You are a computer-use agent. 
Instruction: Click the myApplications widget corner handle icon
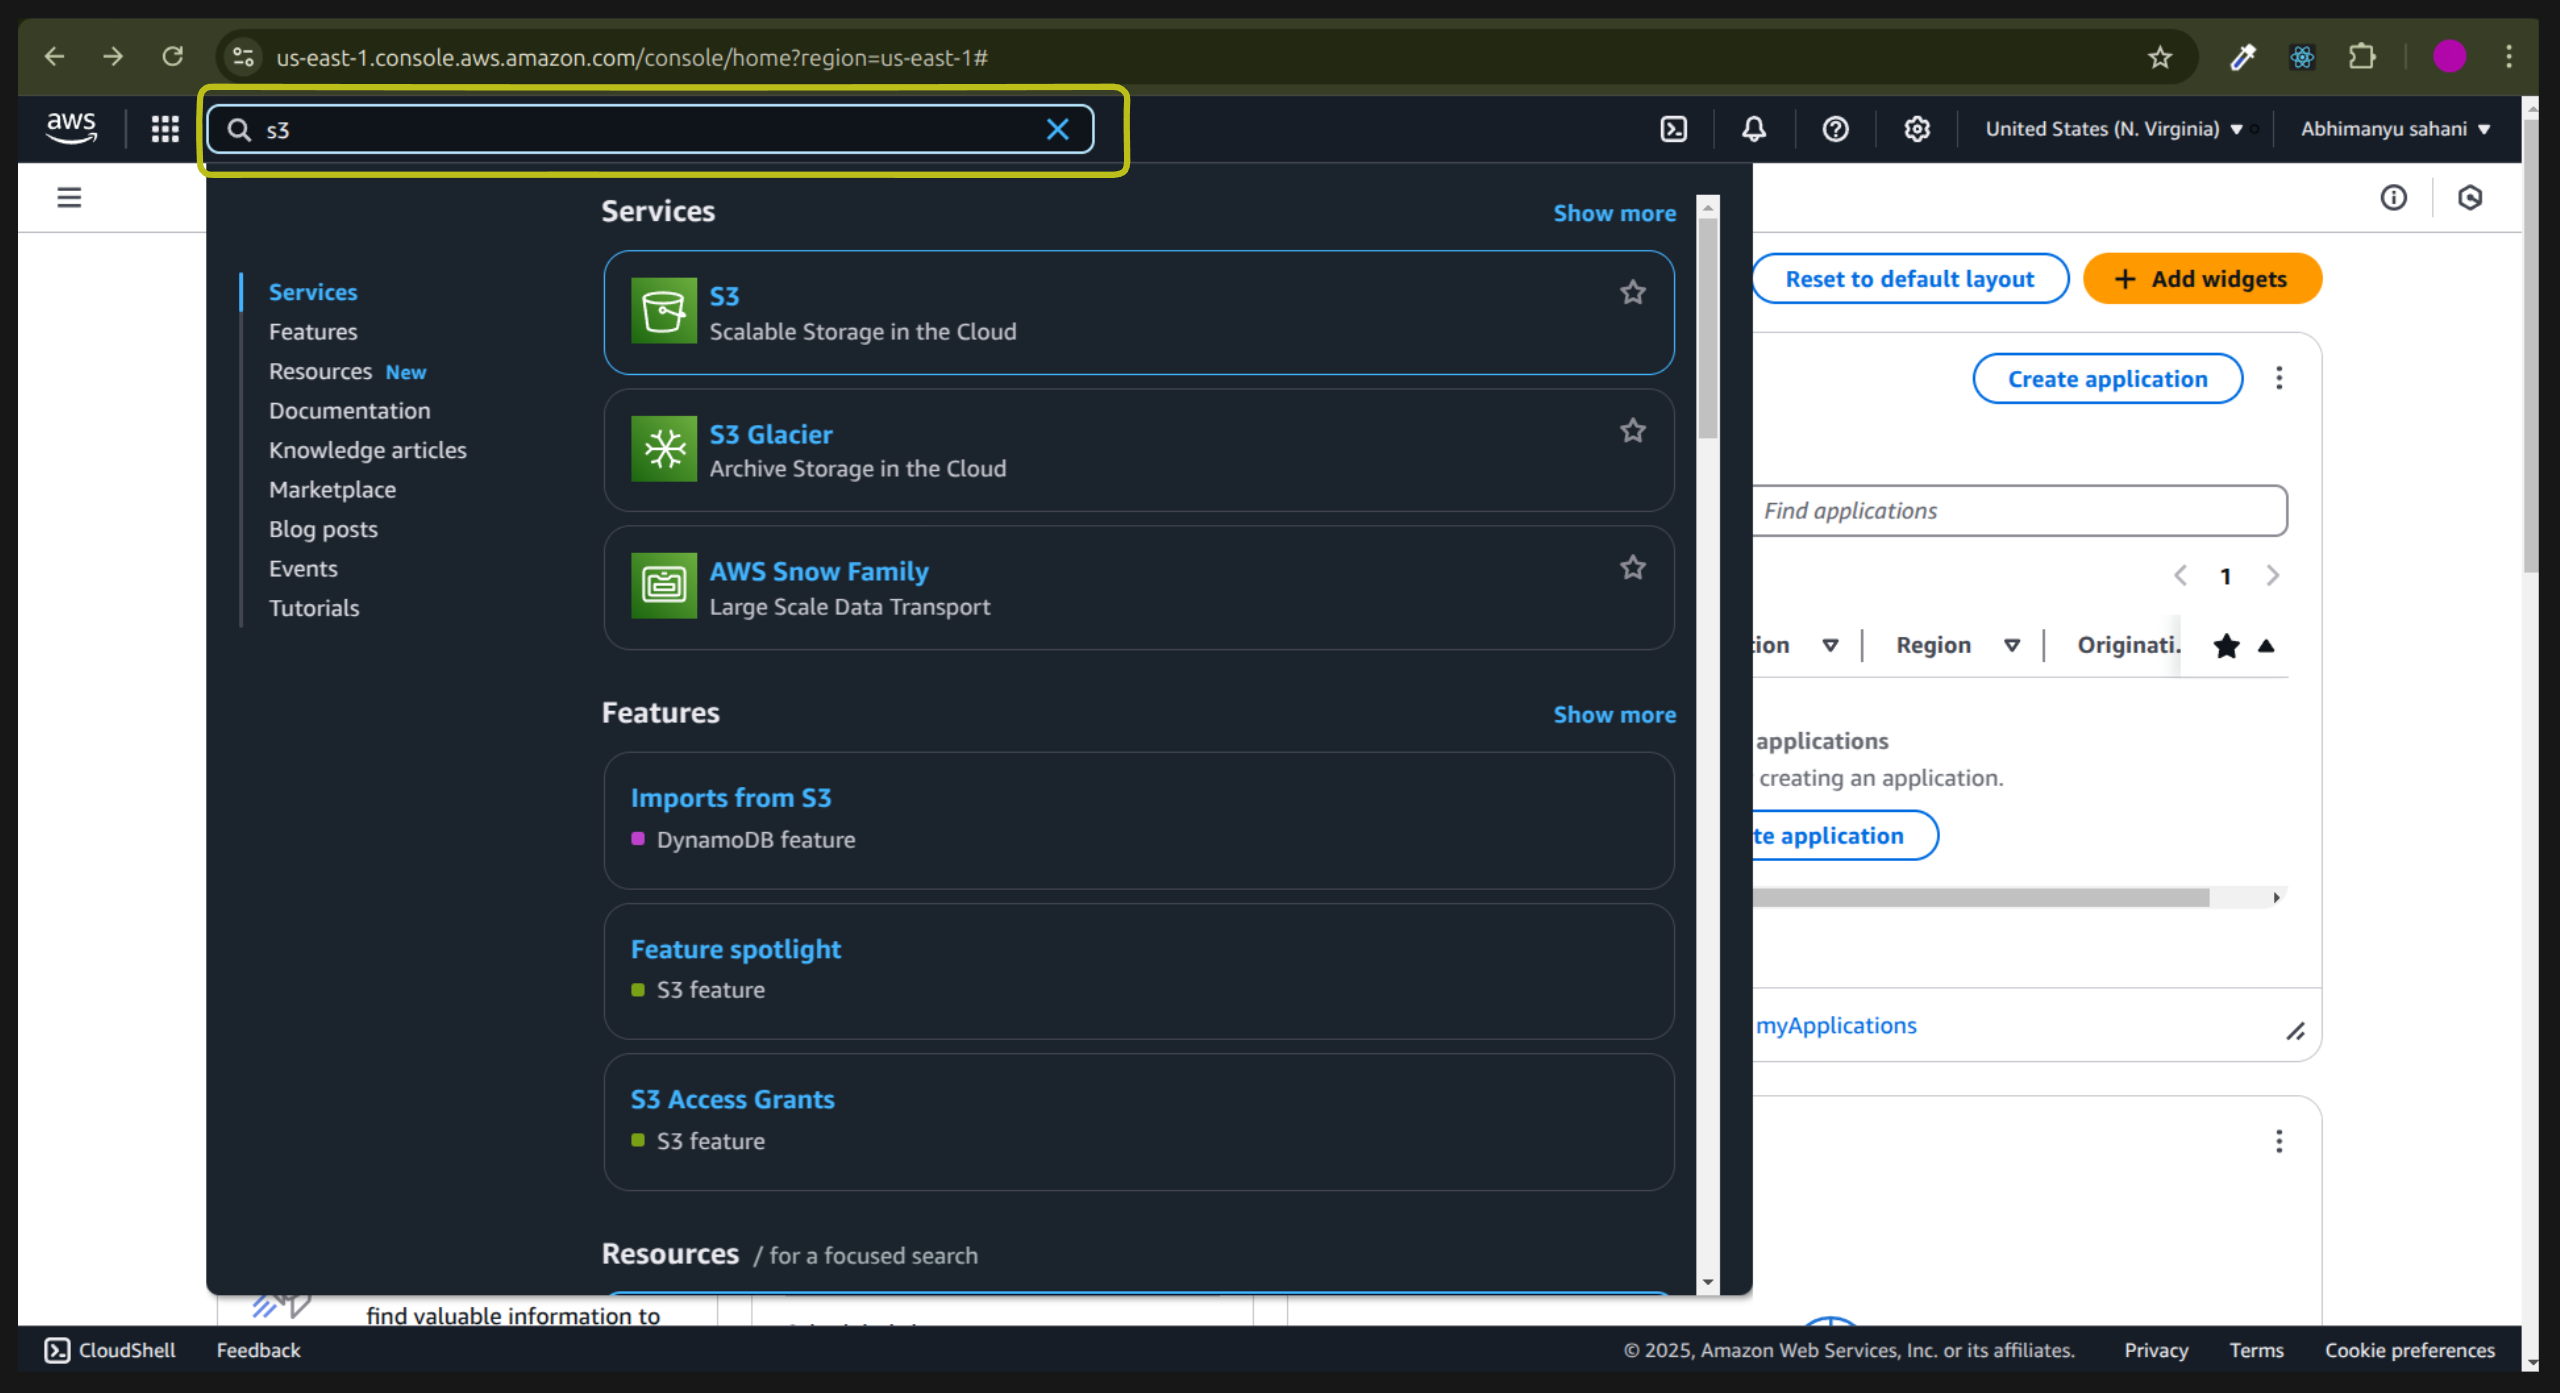[x=2296, y=1031]
